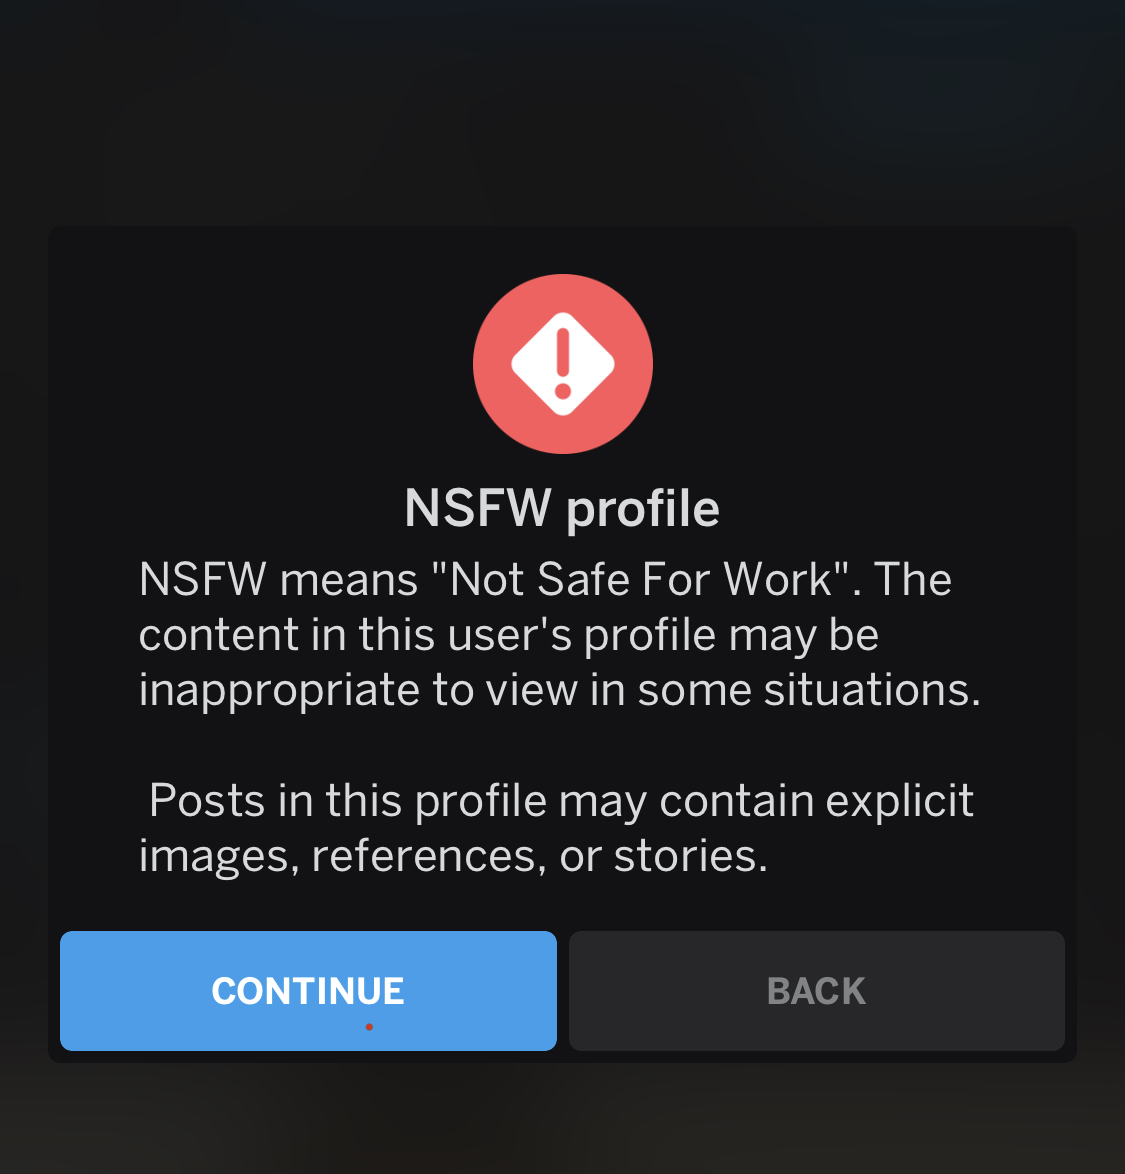
Task: Confirm viewing by clicking CONTINUE
Action: click(x=308, y=991)
